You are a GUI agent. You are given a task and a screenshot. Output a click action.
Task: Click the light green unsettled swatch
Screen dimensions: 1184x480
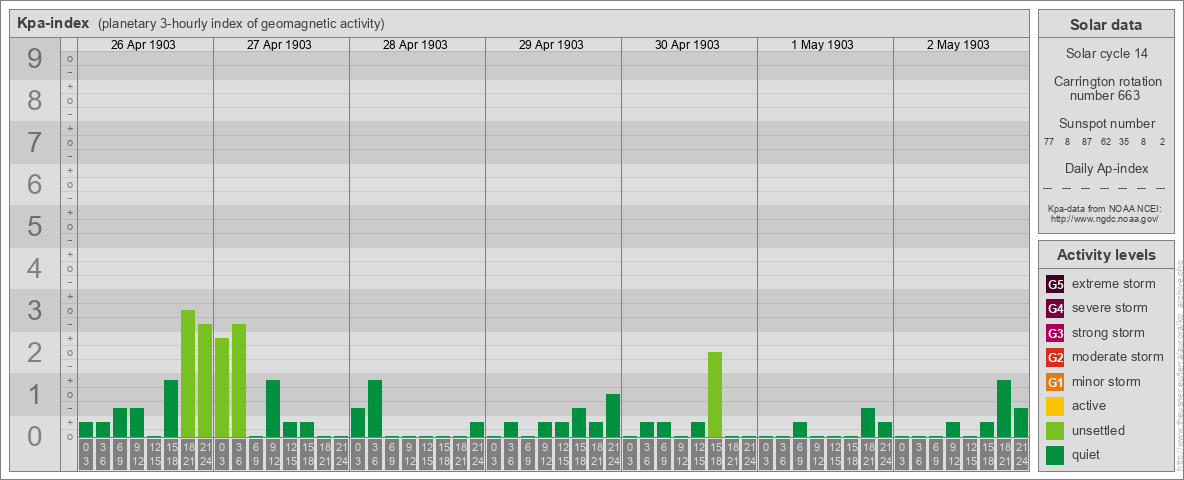tap(1055, 431)
